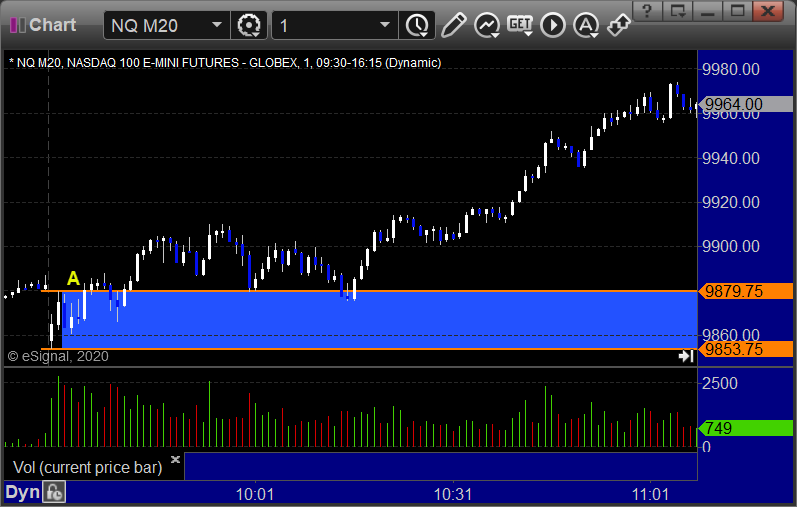Click the pin/link window icon
797x507 pixels.
(x=619, y=25)
